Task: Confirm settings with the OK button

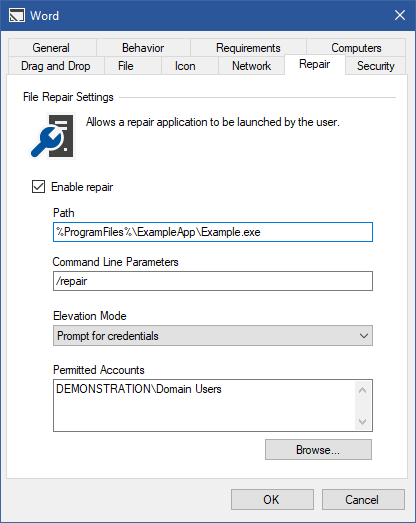Action: 272,499
